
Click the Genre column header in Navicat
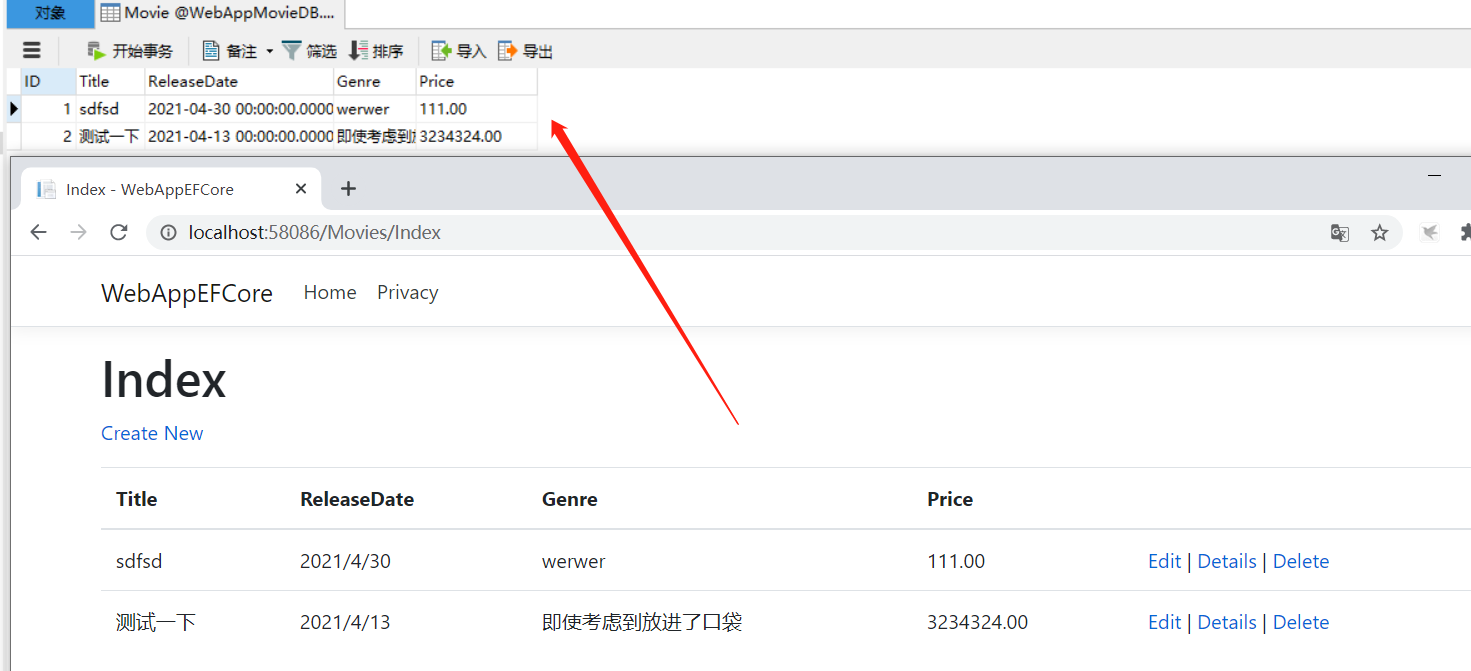[x=375, y=81]
